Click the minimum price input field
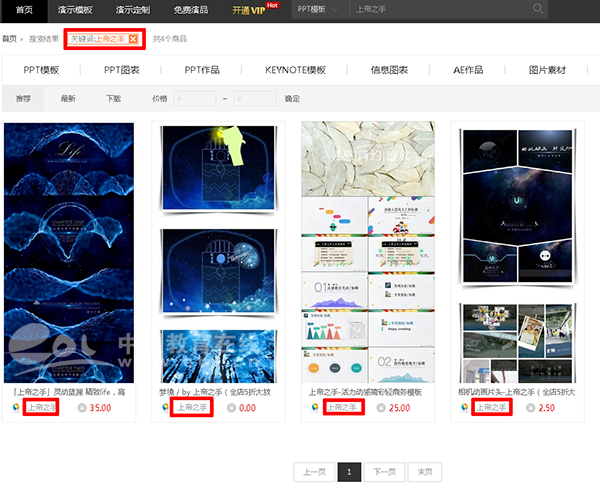 194,99
